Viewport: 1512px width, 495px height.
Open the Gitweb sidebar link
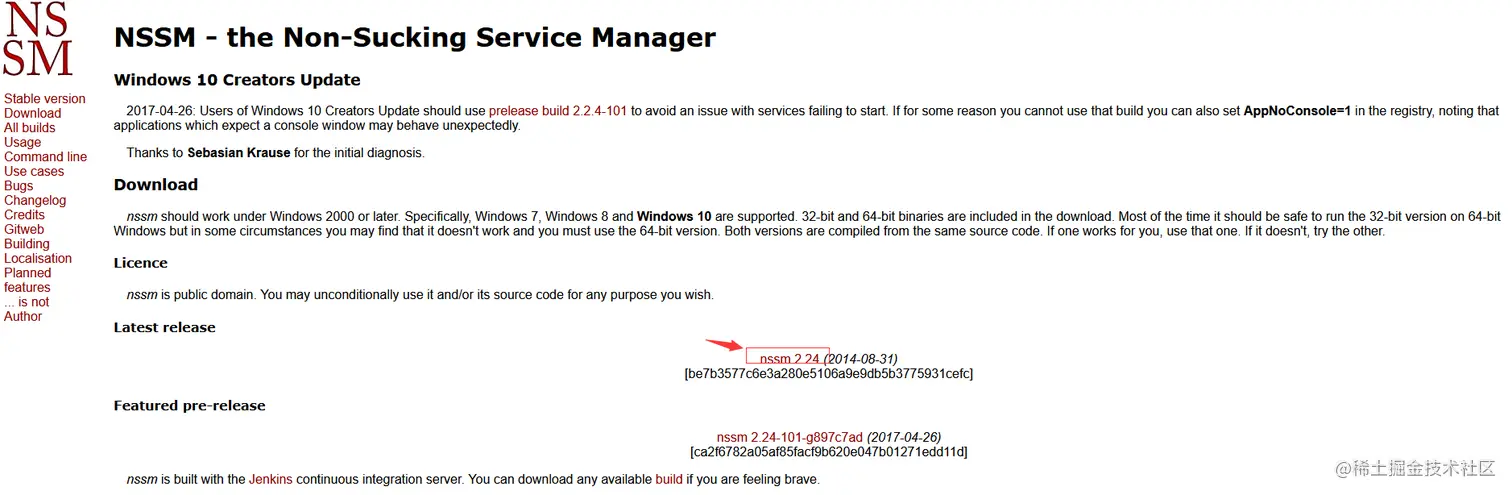24,229
